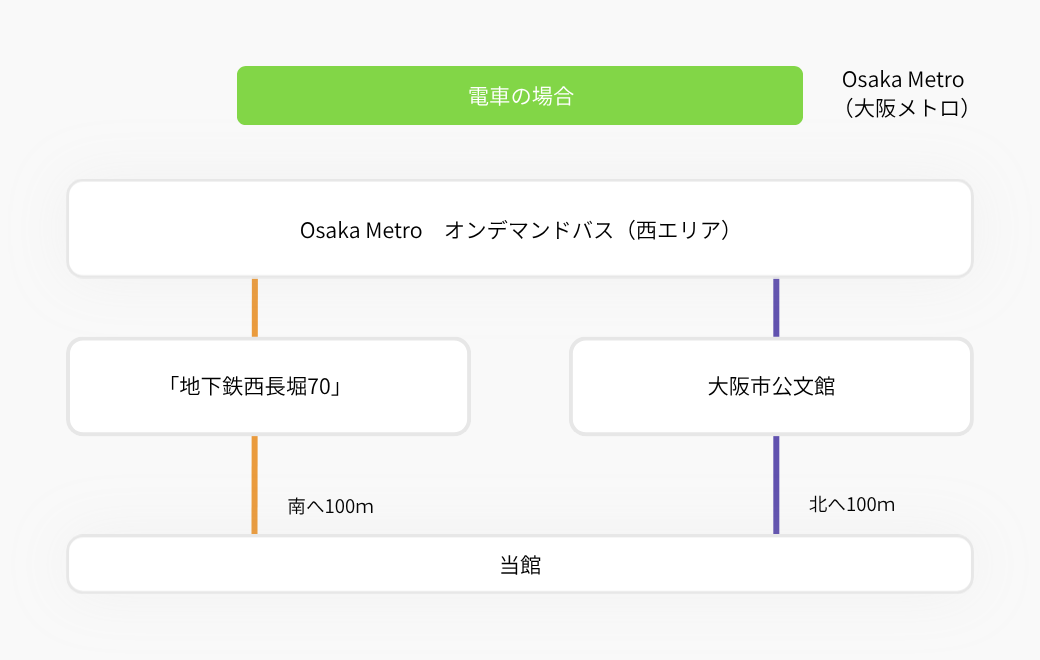The image size is (1040, 660).
Task: Click purple line beside 北へ100m text
Action: (x=776, y=485)
